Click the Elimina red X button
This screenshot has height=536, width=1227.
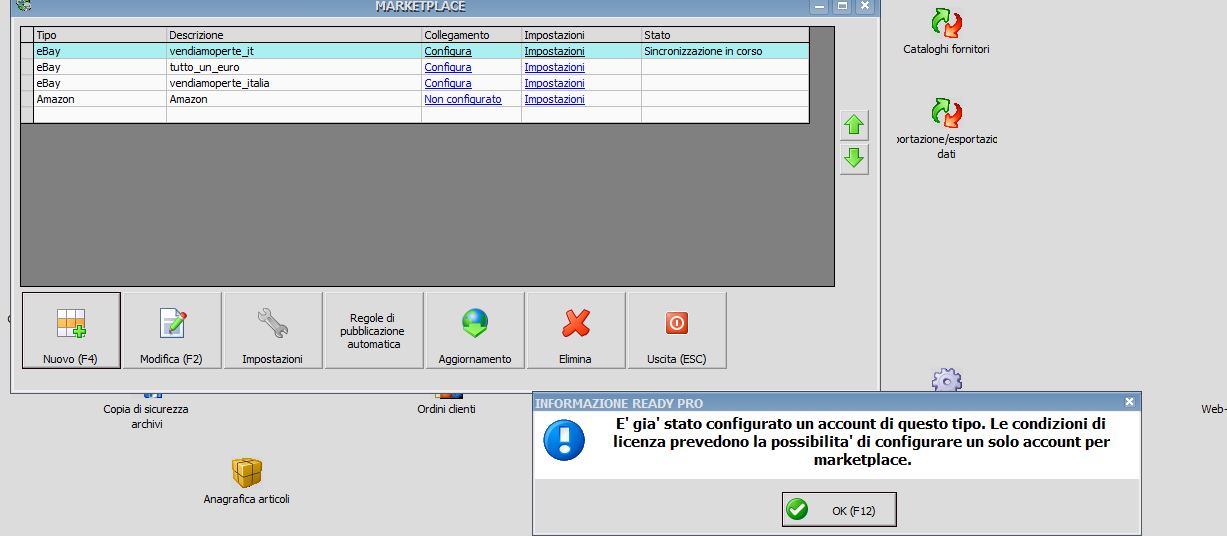click(576, 331)
